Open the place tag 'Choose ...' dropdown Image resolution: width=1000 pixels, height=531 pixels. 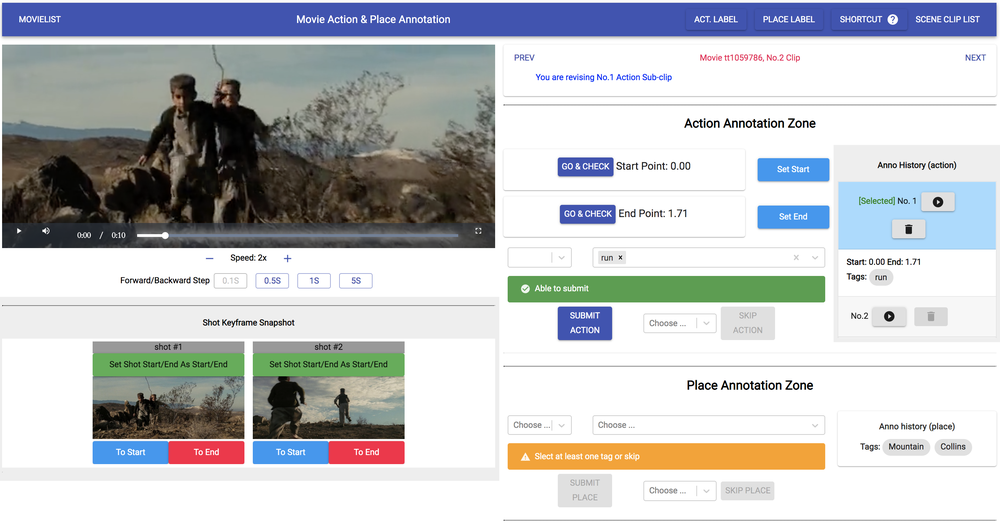tap(708, 425)
